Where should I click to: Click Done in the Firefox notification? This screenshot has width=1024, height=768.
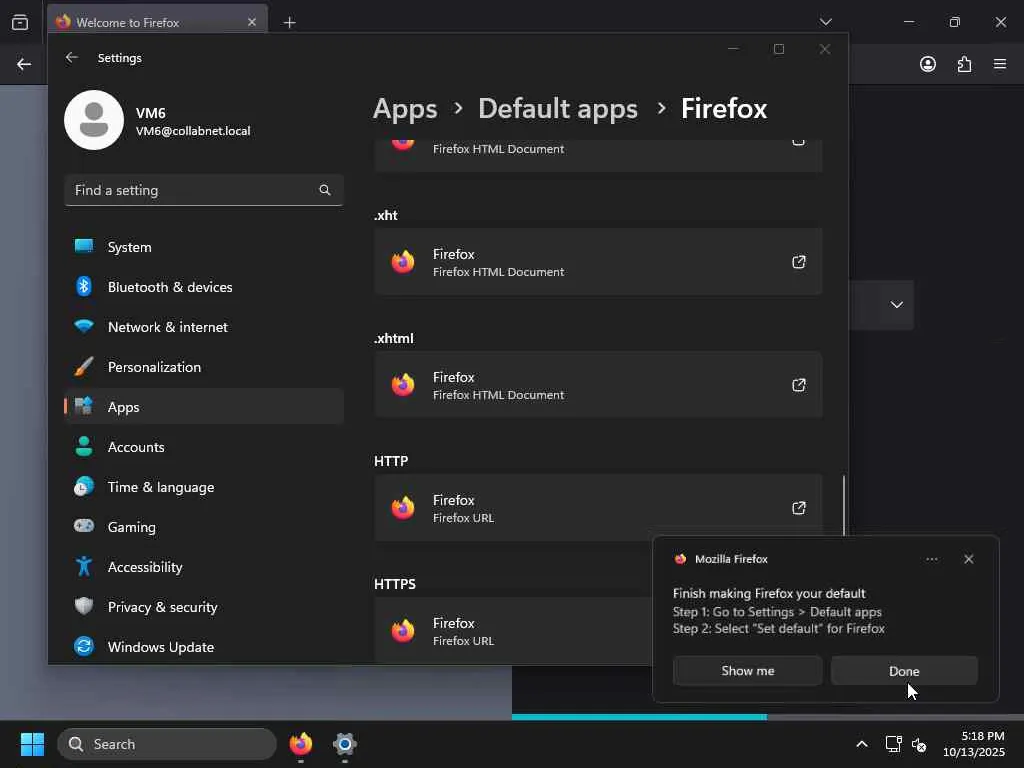pos(904,671)
